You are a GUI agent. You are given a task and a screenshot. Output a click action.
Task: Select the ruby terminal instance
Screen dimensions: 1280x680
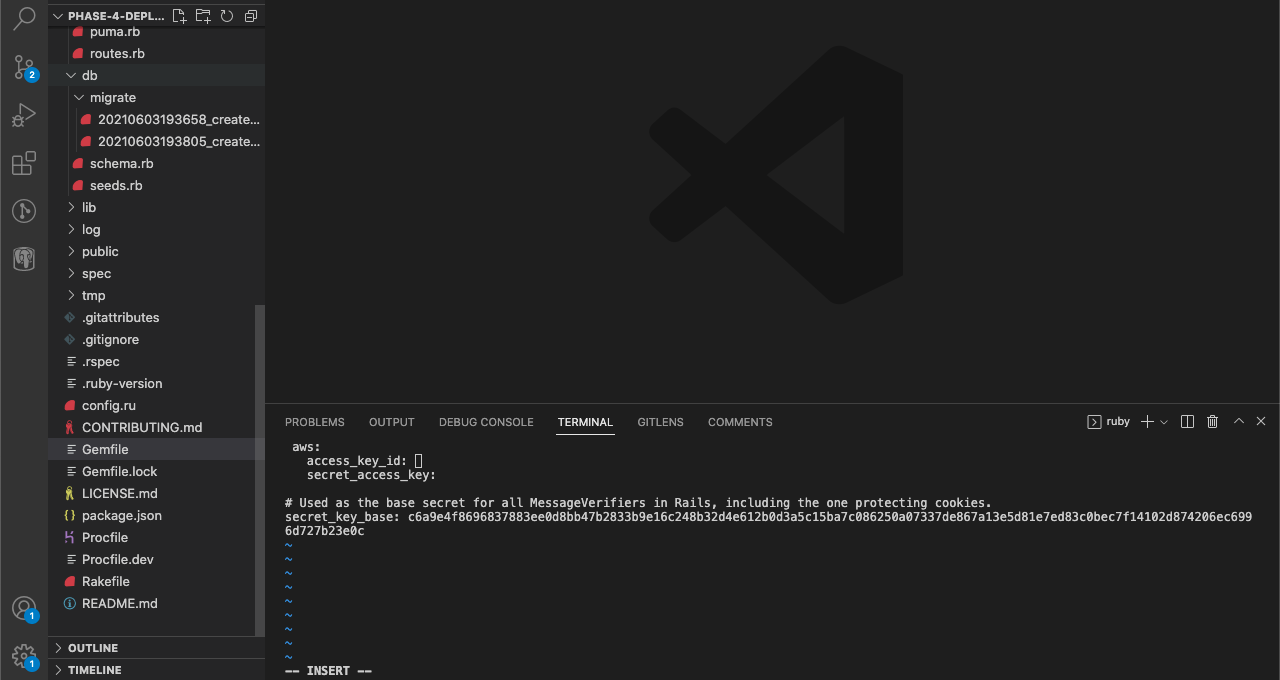point(1108,422)
